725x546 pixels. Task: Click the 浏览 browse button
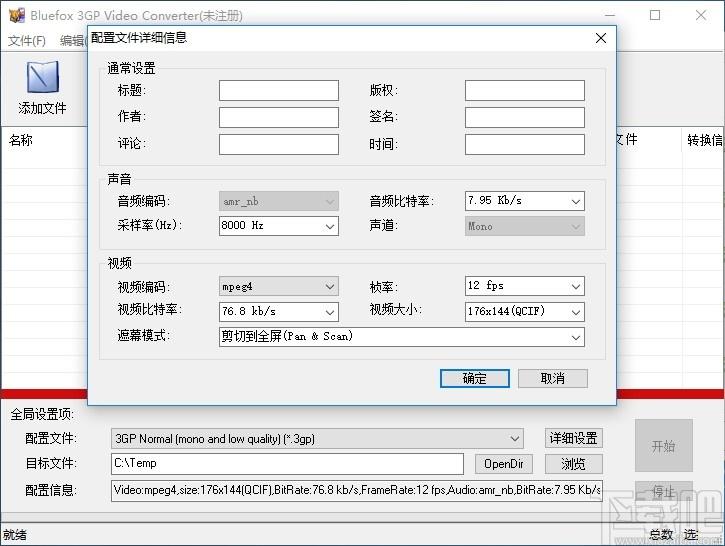[x=574, y=464]
